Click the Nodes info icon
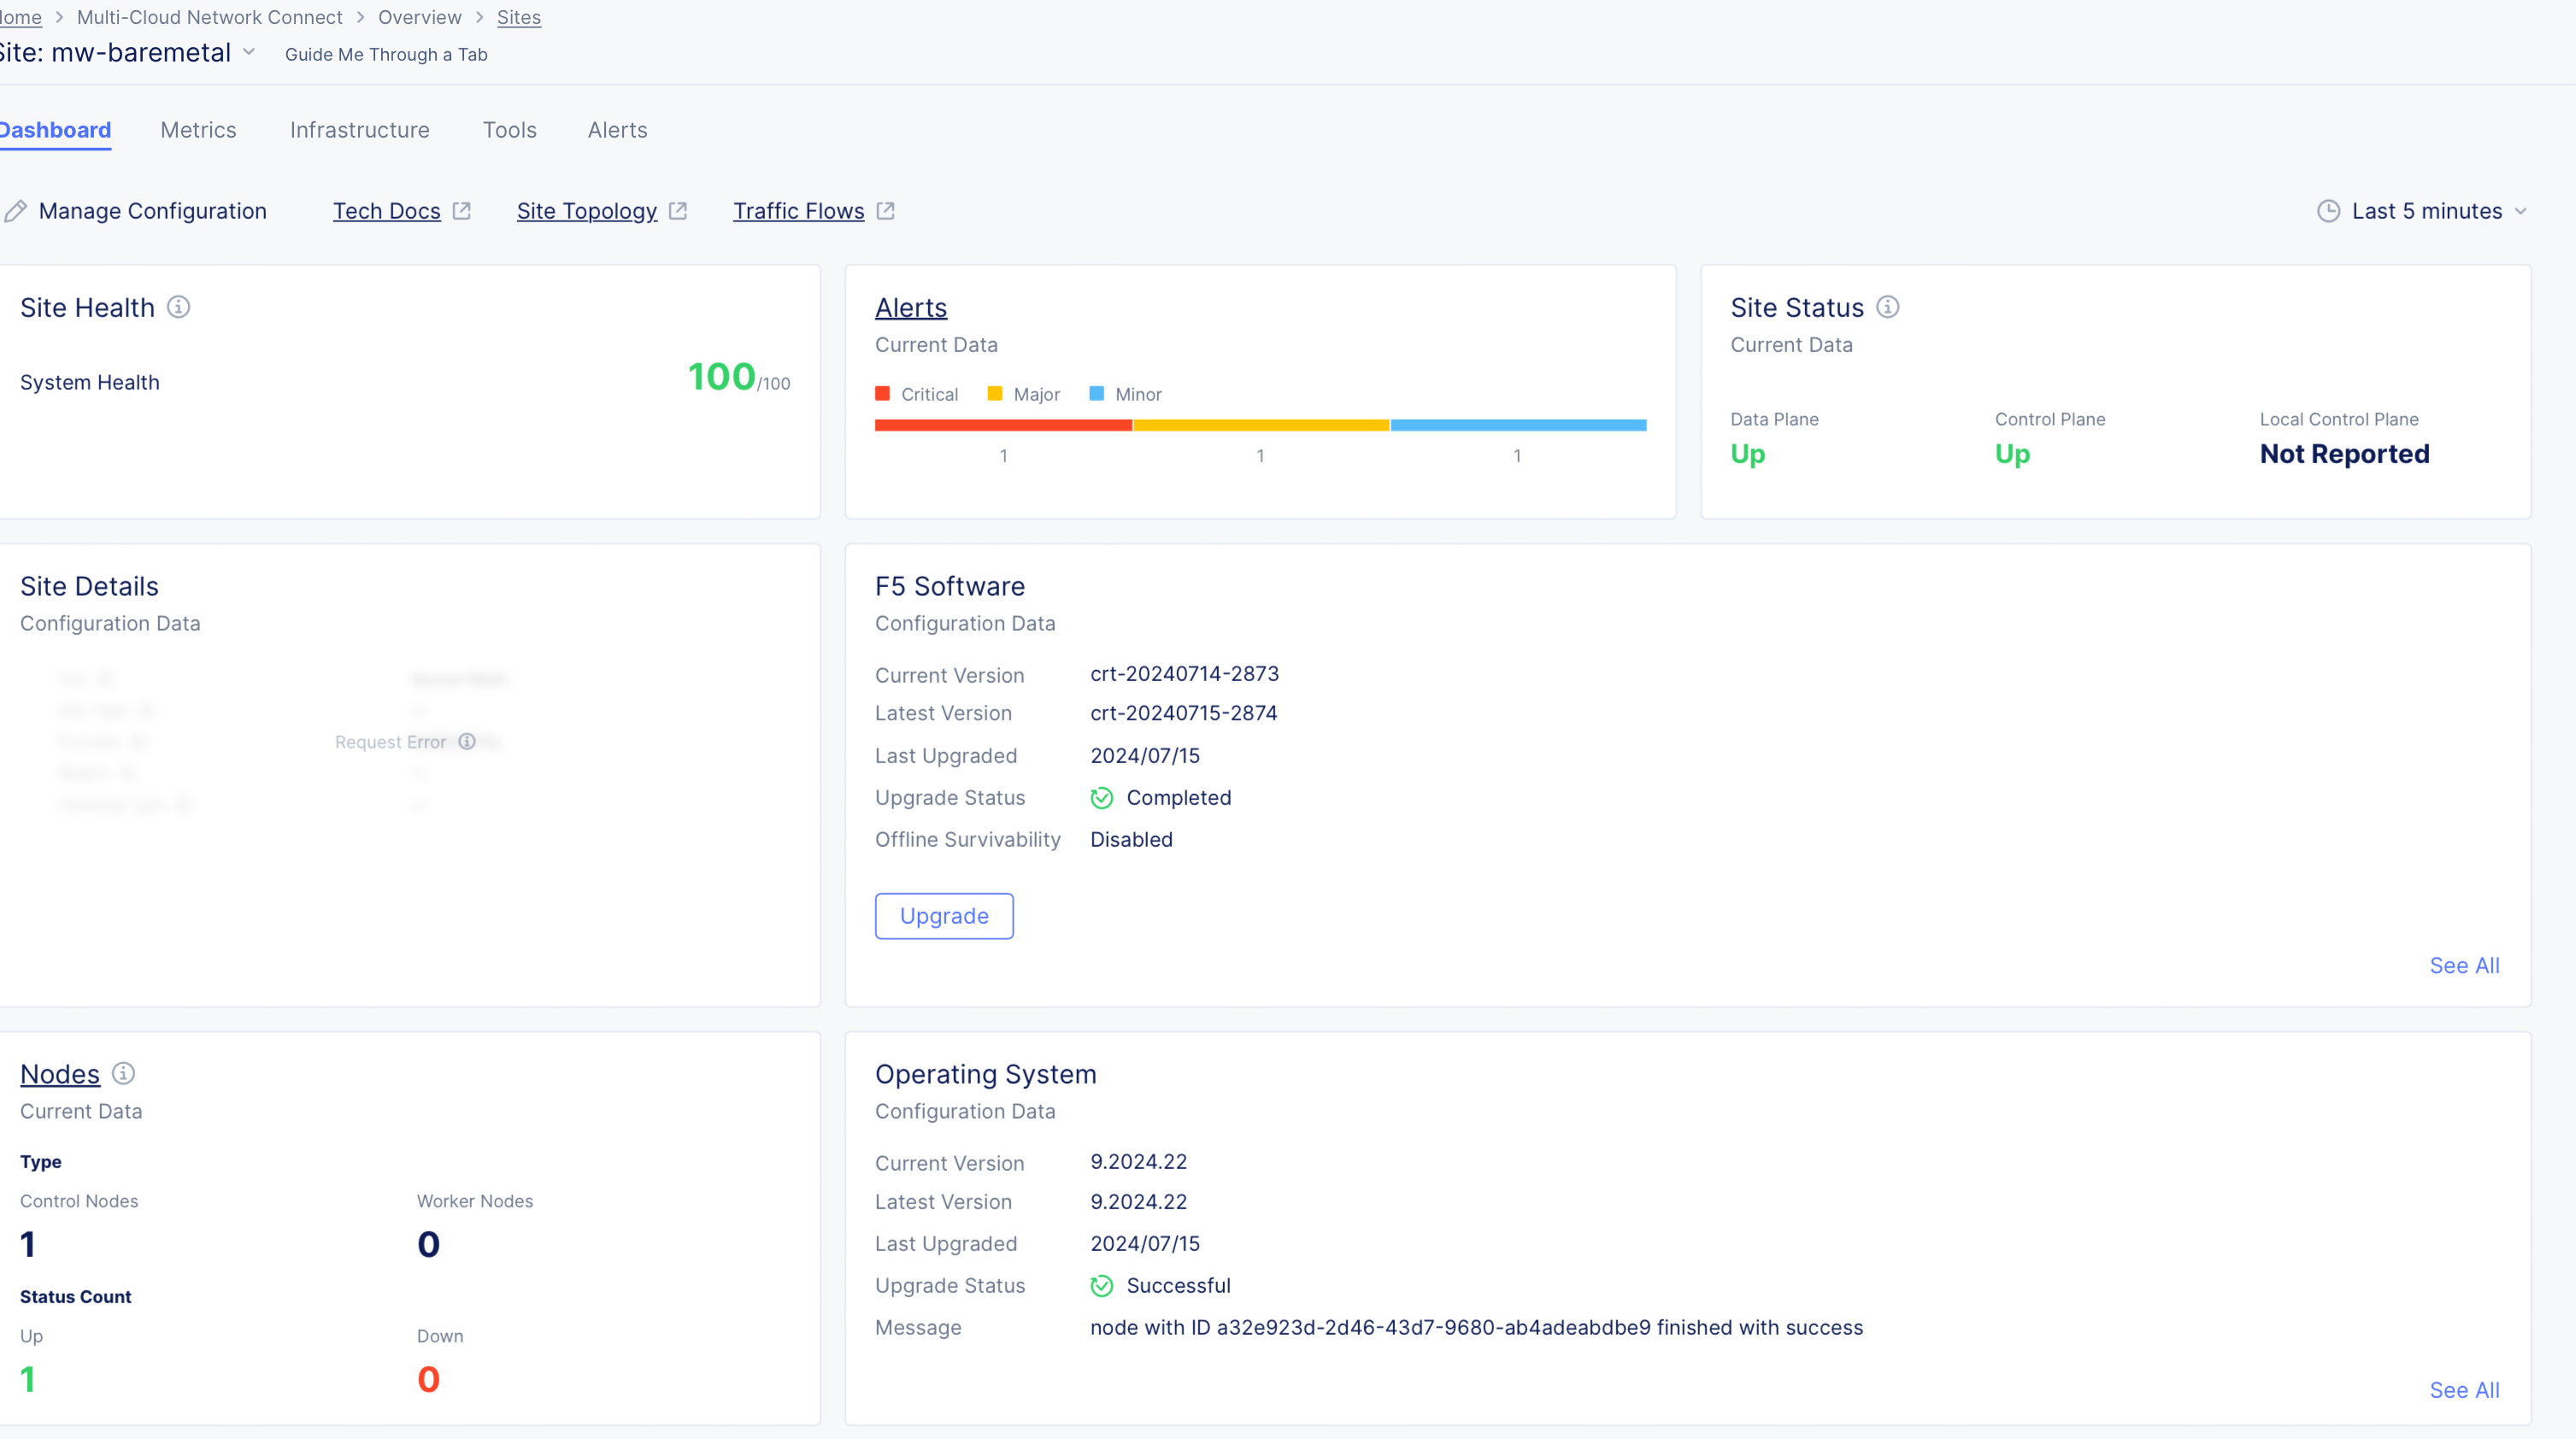The height and width of the screenshot is (1439, 2576). (123, 1073)
